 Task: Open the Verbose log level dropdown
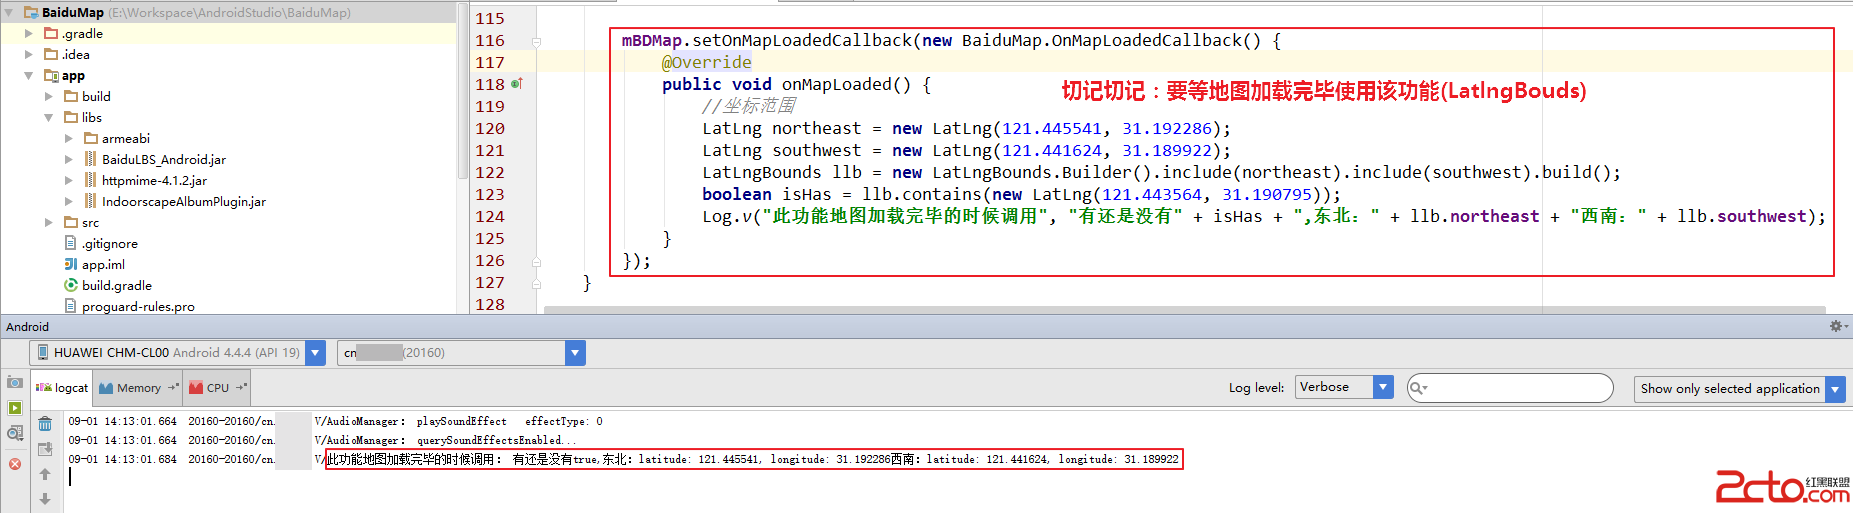(x=1383, y=387)
